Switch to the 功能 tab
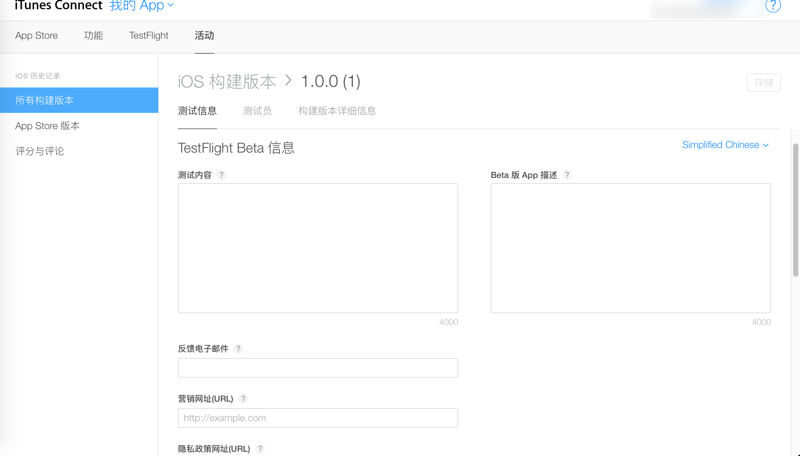 click(93, 36)
